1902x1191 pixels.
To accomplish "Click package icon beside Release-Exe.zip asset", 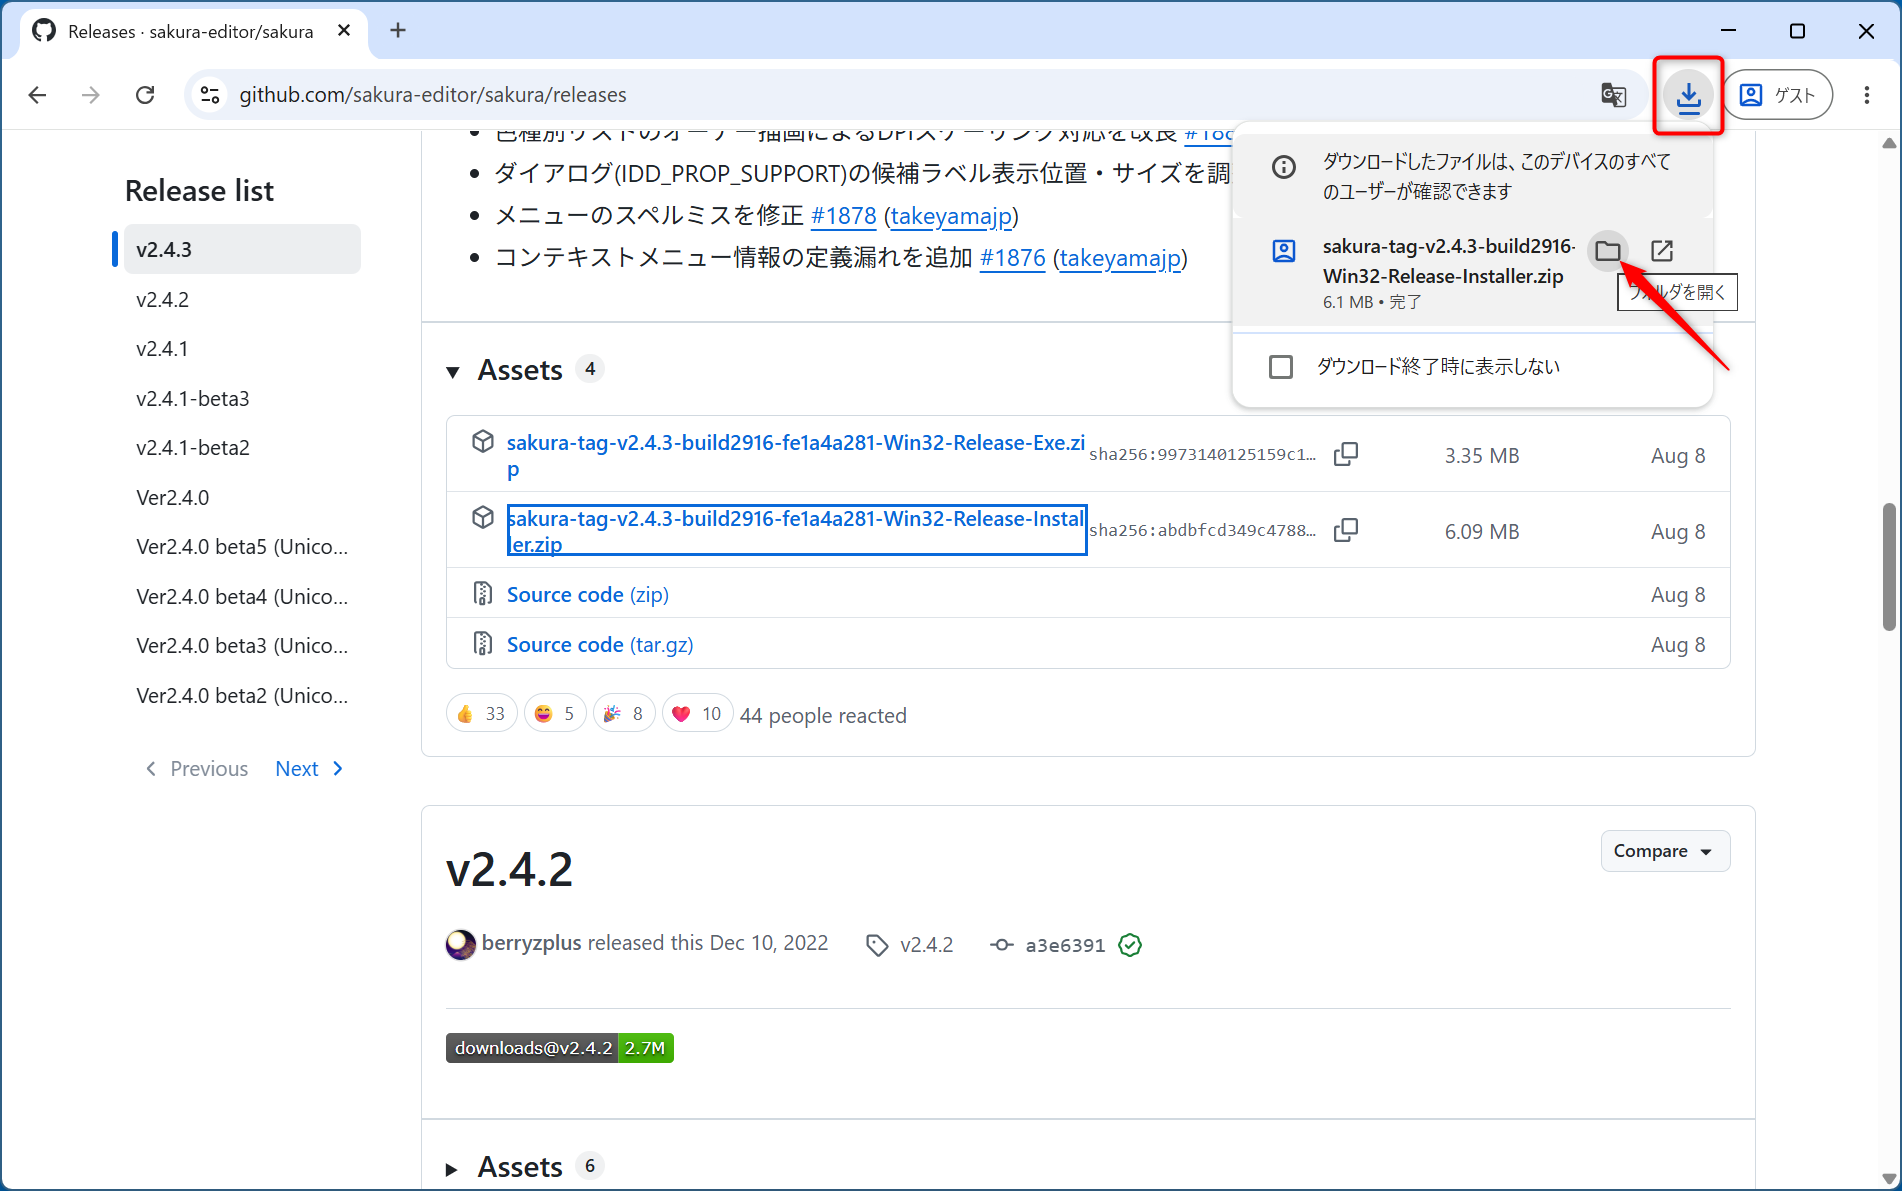I will (483, 441).
